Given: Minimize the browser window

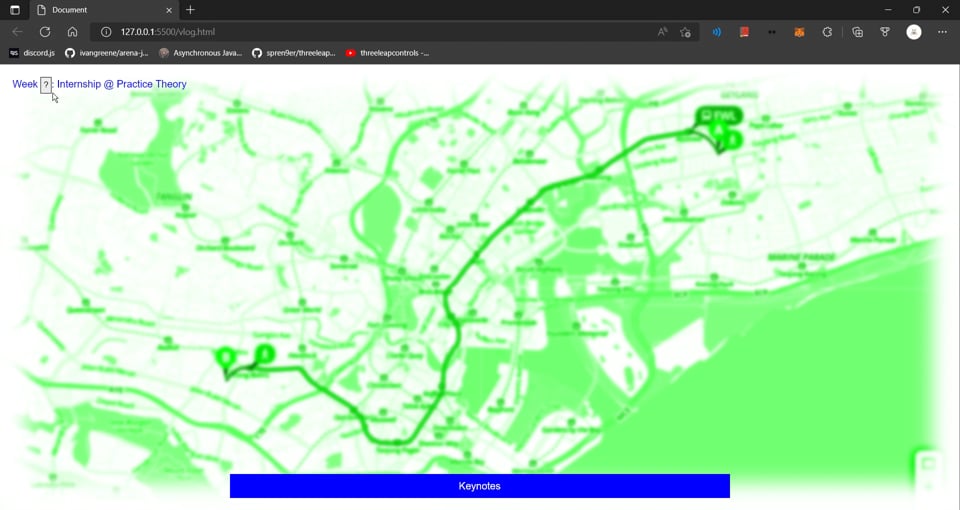Looking at the screenshot, I should 888,10.
